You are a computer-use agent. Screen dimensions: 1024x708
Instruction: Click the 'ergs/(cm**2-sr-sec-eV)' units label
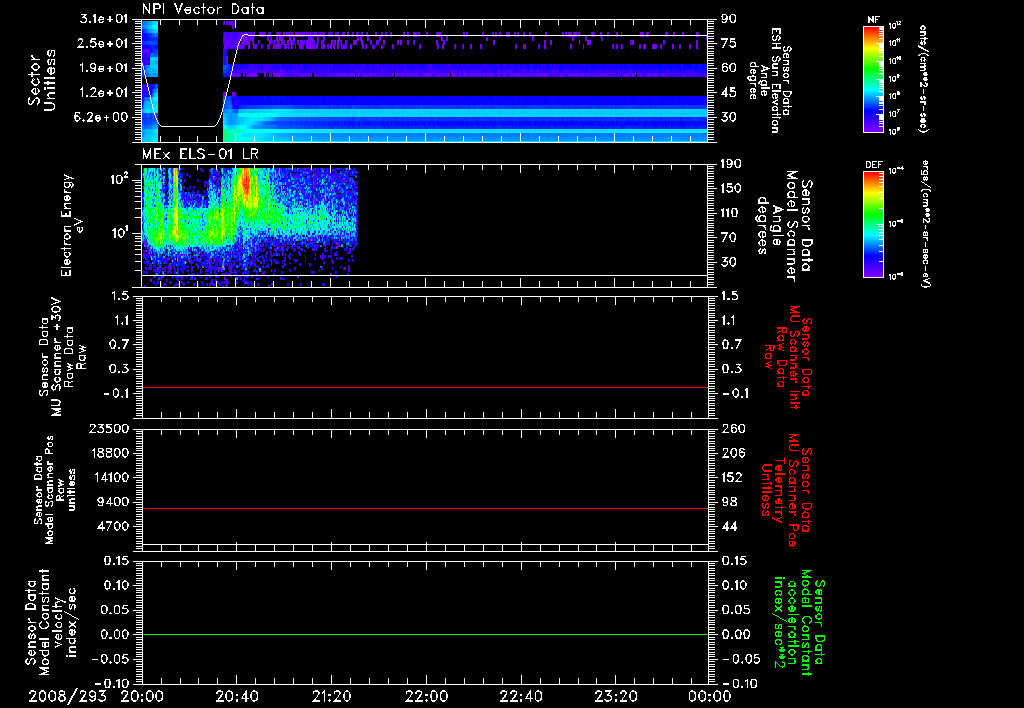click(925, 224)
